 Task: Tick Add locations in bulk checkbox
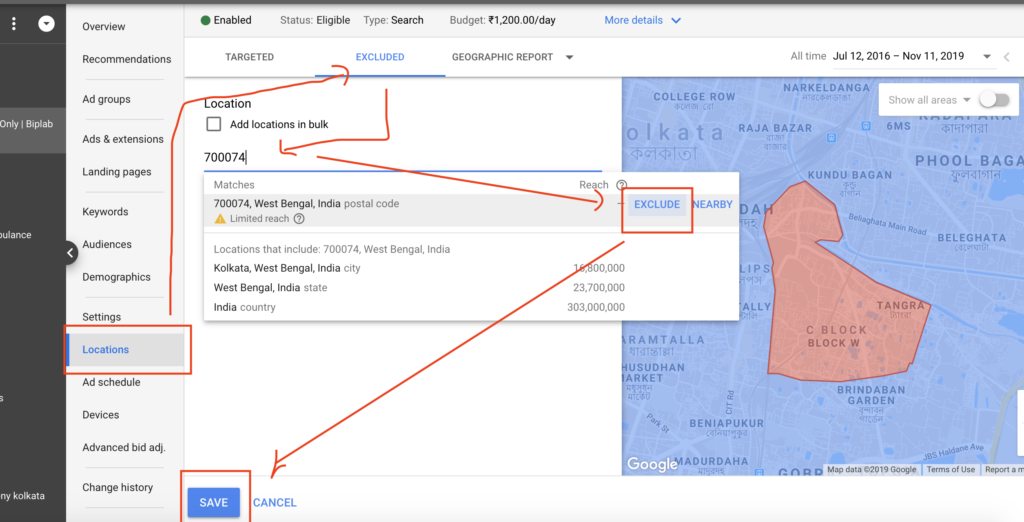[214, 124]
